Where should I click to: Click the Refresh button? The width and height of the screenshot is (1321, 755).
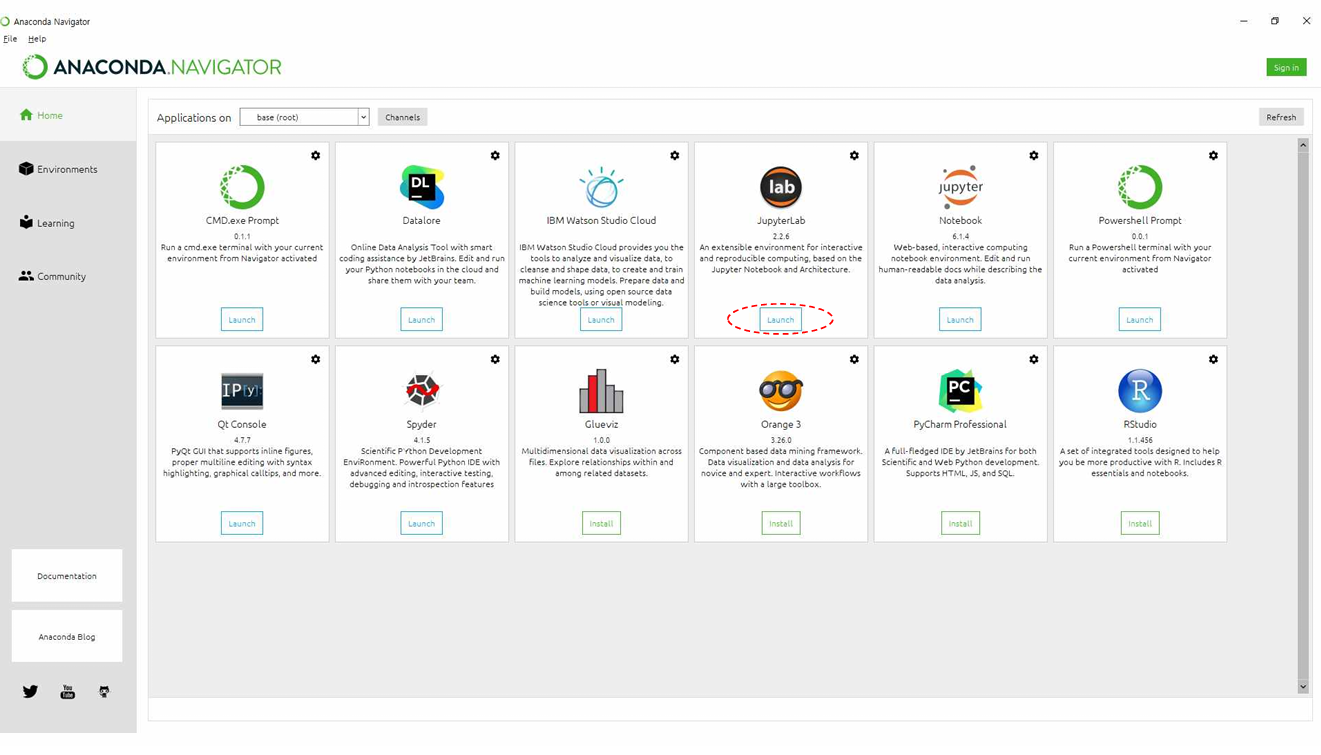coord(1281,117)
